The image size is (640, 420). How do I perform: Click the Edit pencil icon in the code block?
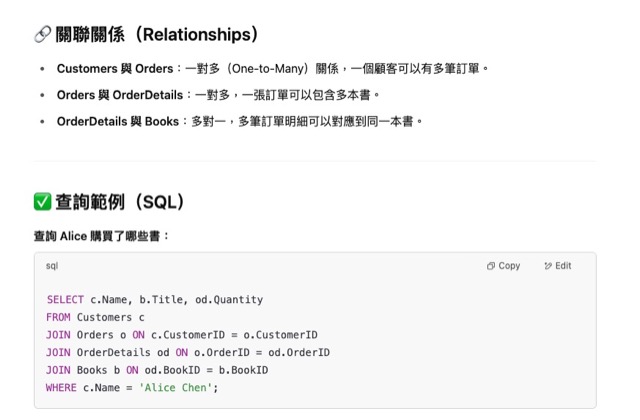coord(548,266)
